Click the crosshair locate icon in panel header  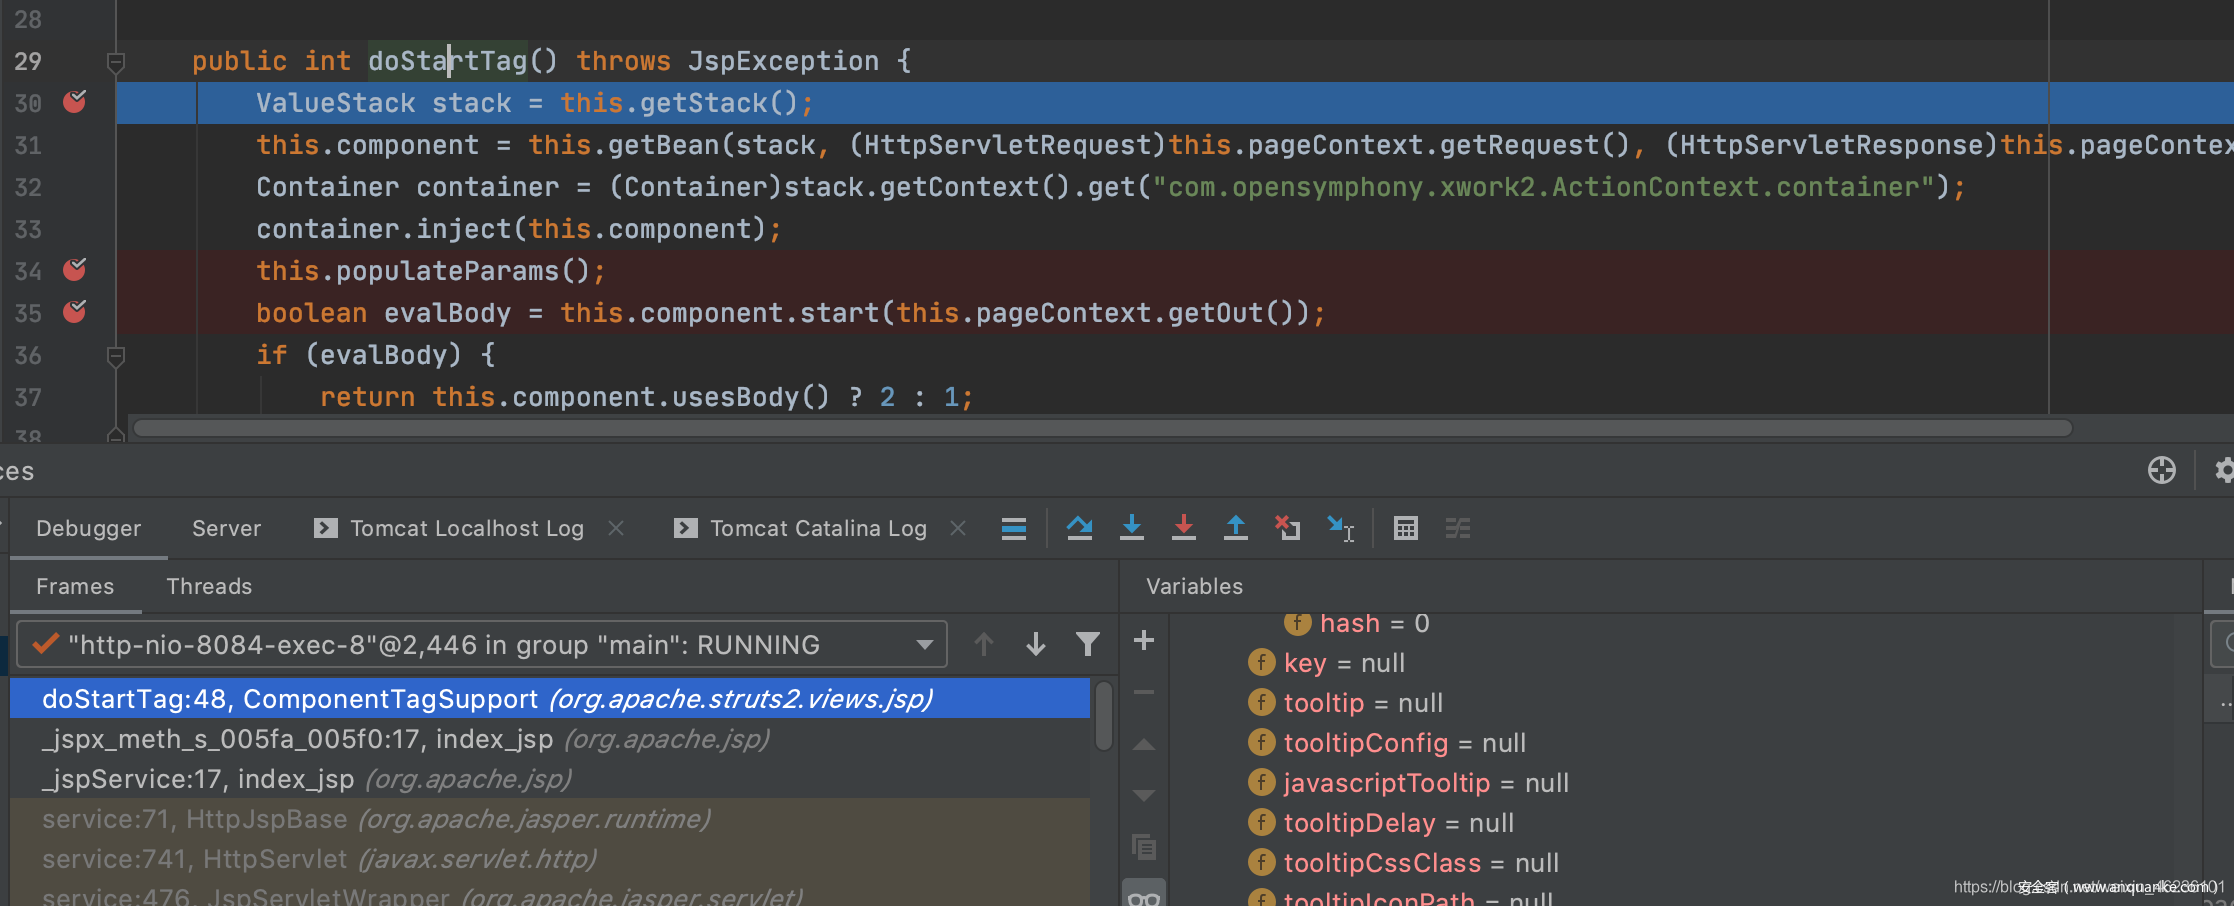click(x=2162, y=470)
